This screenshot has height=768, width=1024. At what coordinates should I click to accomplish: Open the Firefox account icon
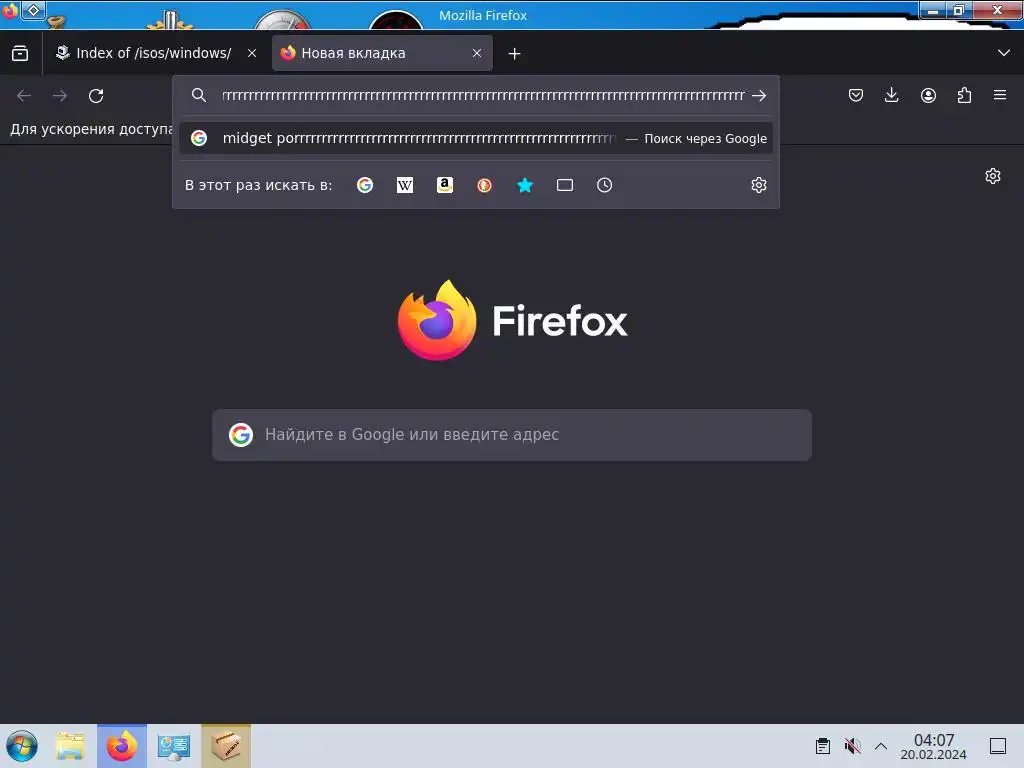928,95
